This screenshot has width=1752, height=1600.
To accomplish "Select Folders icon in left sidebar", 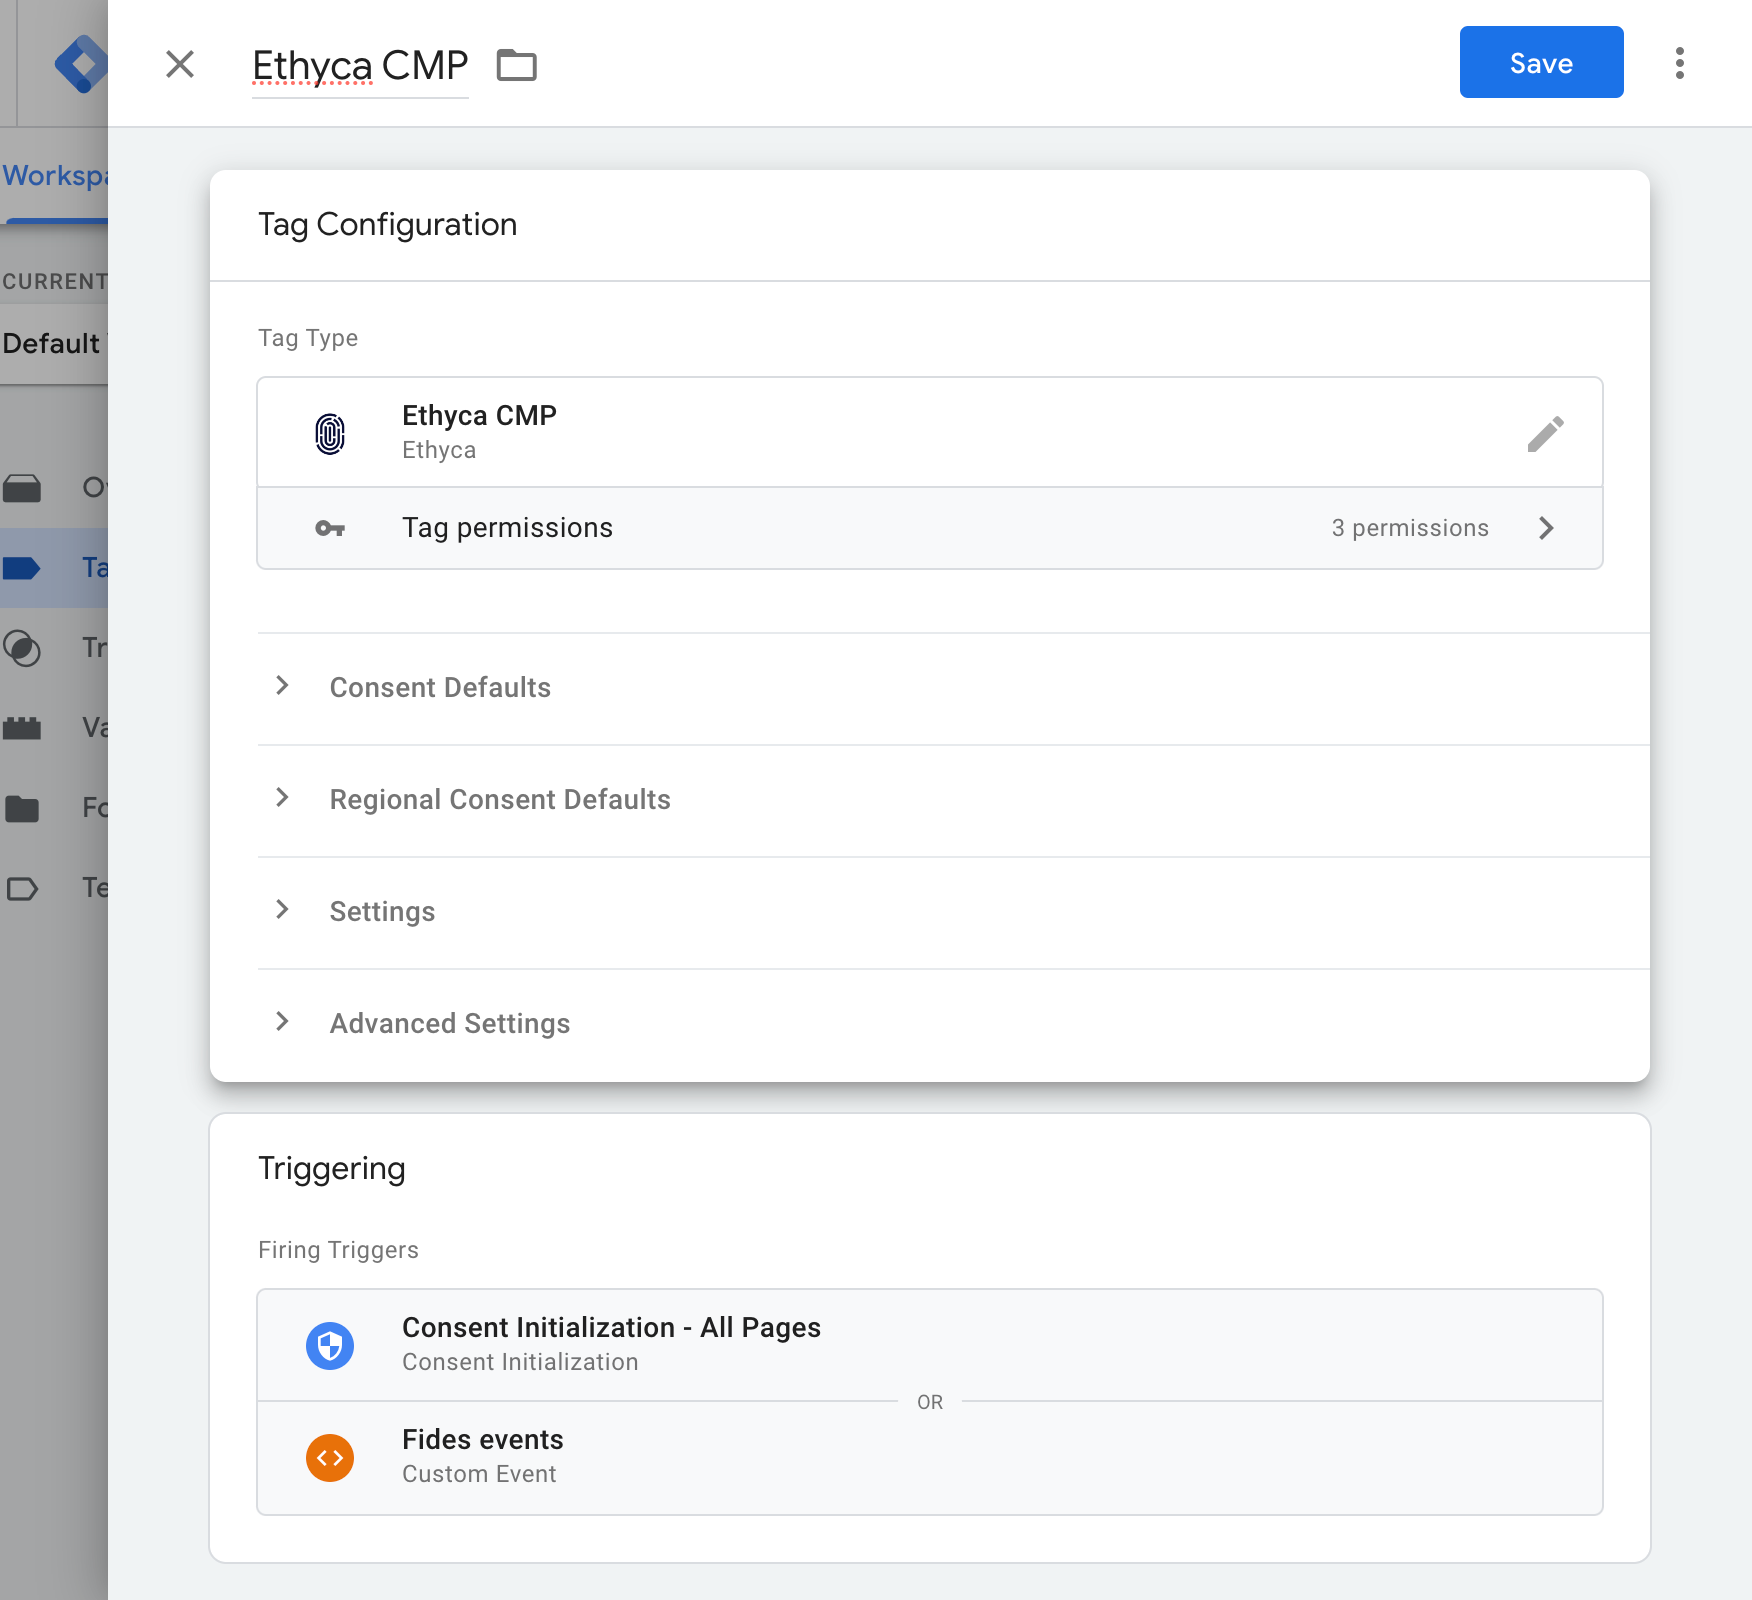I will point(22,808).
